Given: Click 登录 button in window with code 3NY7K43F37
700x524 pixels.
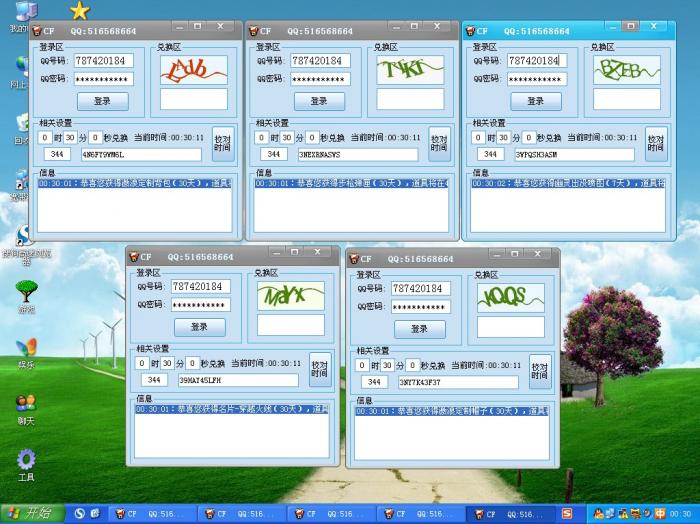Looking at the screenshot, I should point(420,329).
